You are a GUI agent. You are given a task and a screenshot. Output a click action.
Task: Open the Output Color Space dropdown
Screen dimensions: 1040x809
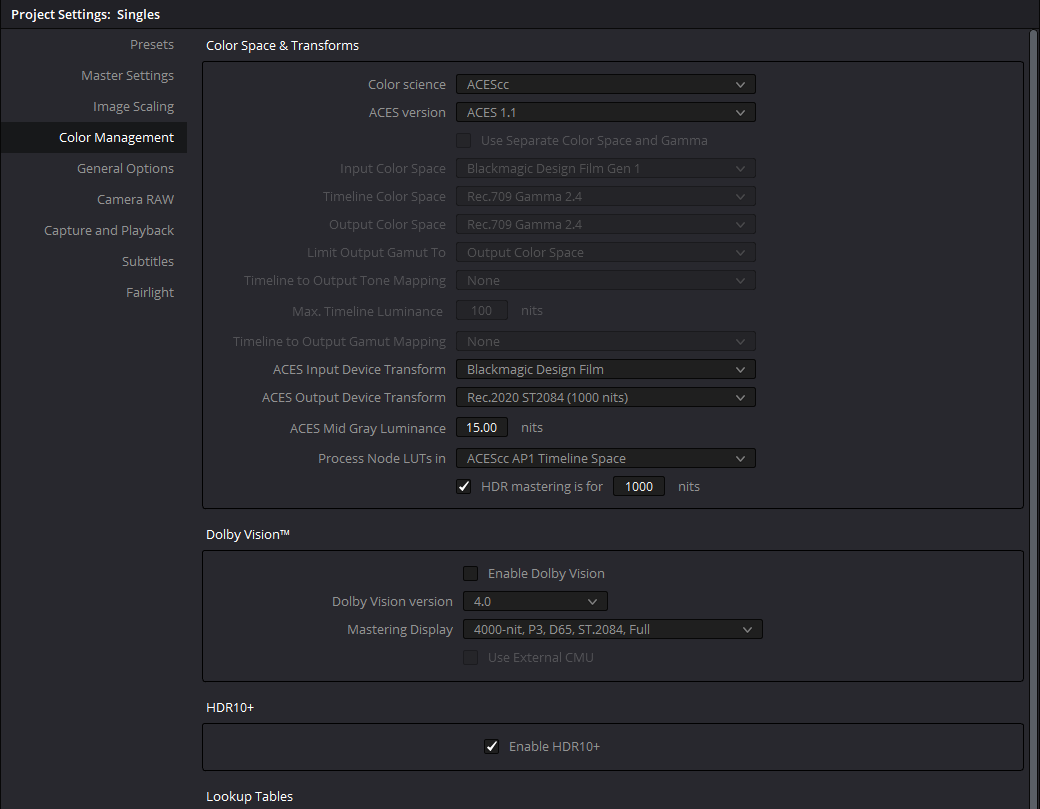click(606, 224)
